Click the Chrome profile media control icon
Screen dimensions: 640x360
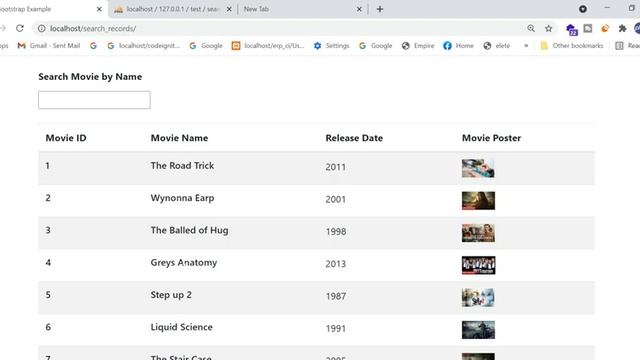point(582,9)
